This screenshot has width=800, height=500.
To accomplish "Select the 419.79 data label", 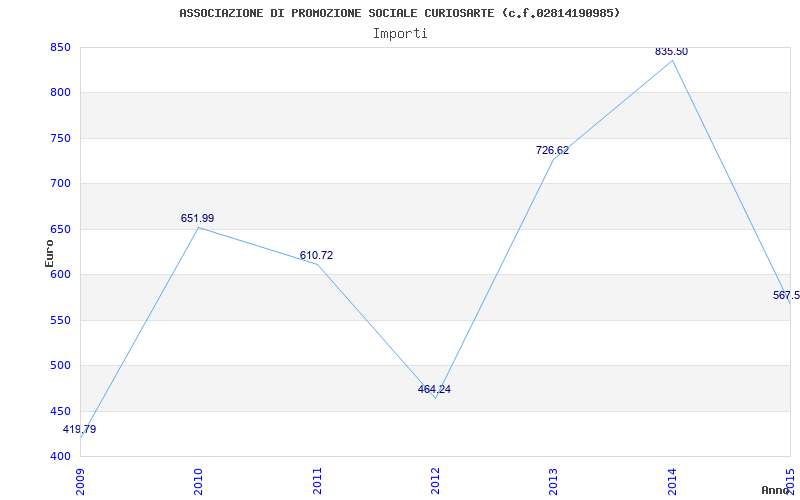I will tap(79, 430).
